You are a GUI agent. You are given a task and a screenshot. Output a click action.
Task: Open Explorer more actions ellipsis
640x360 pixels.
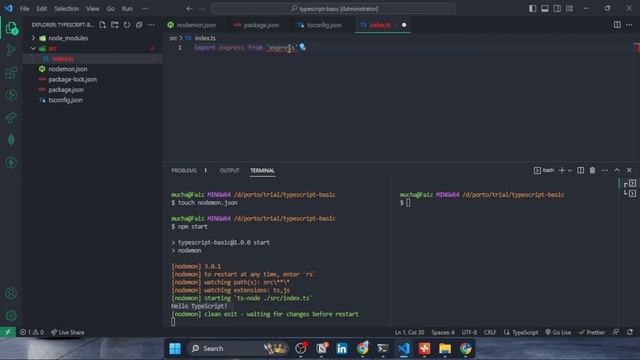click(x=151, y=25)
